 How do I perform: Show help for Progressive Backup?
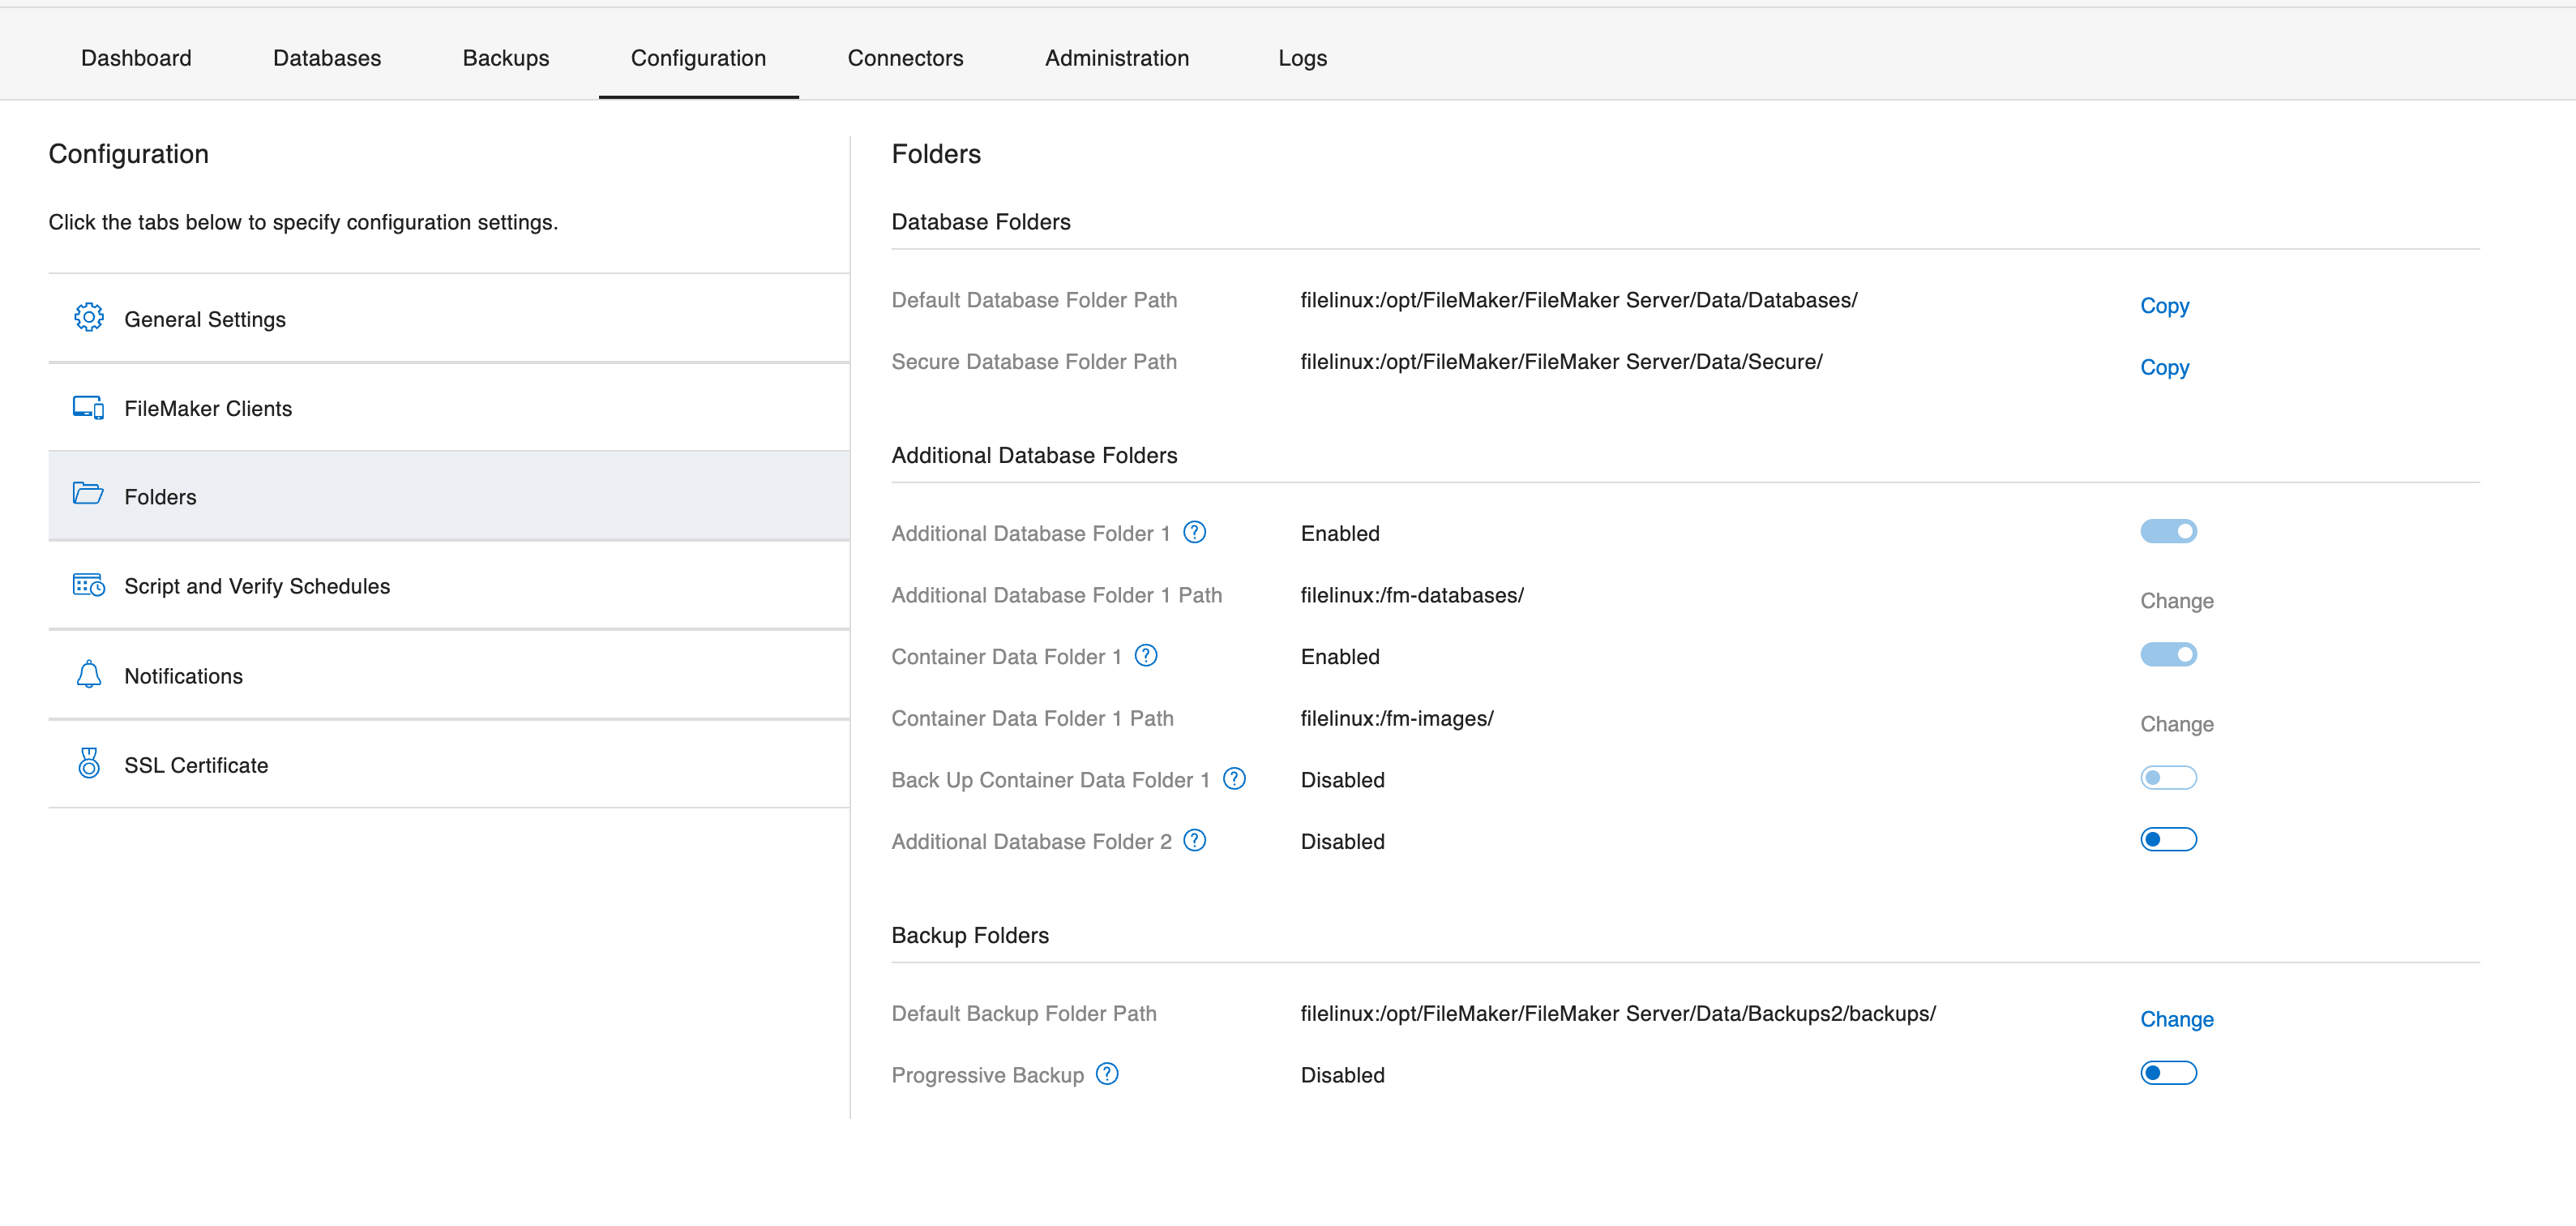1107,1073
